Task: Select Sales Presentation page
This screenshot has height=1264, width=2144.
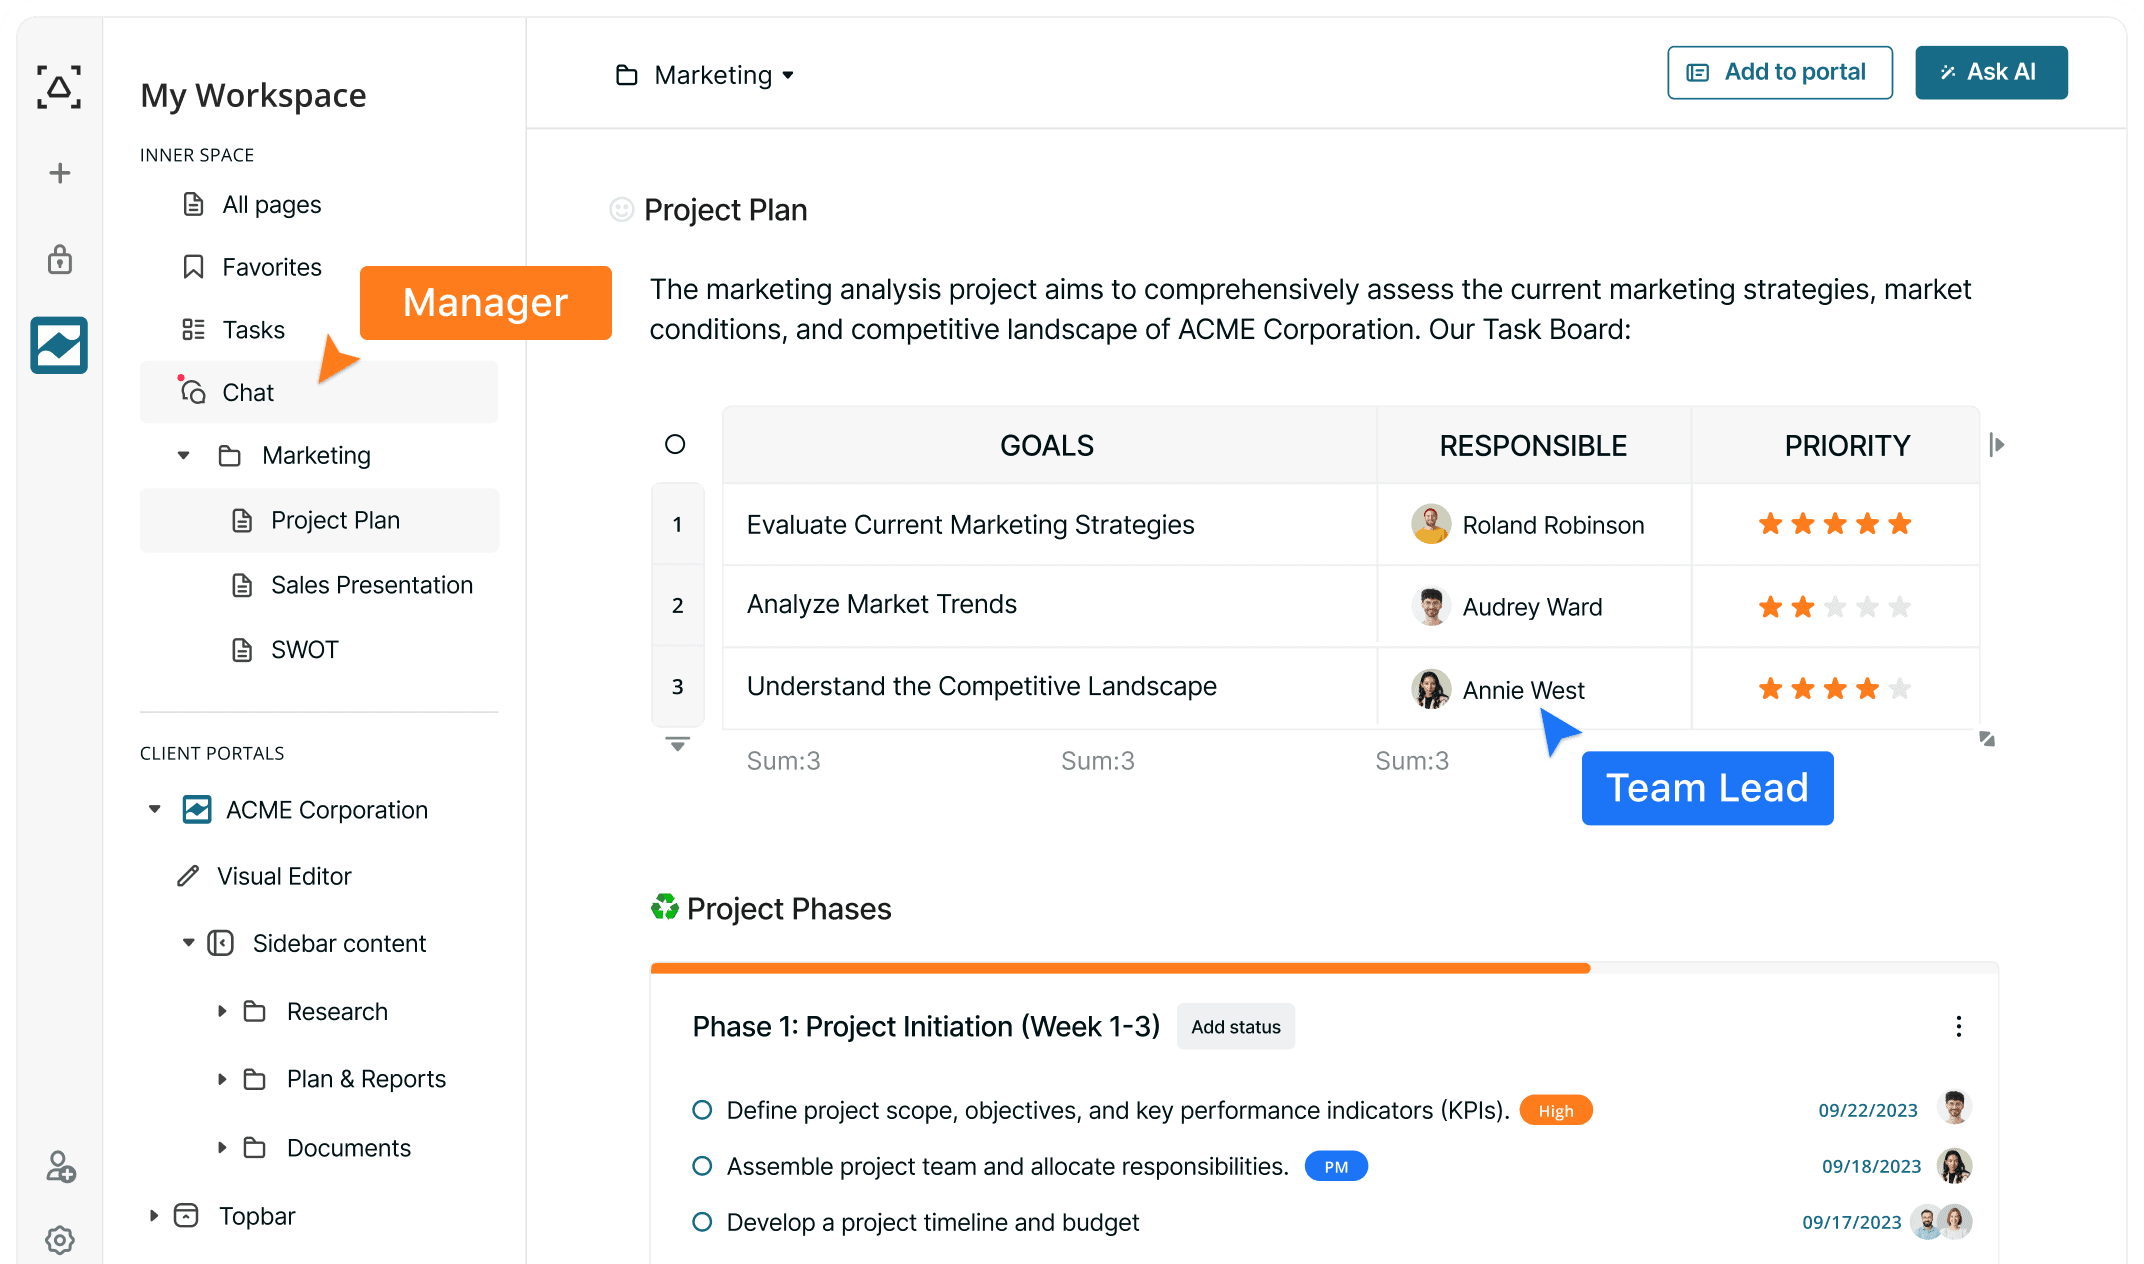Action: (371, 585)
